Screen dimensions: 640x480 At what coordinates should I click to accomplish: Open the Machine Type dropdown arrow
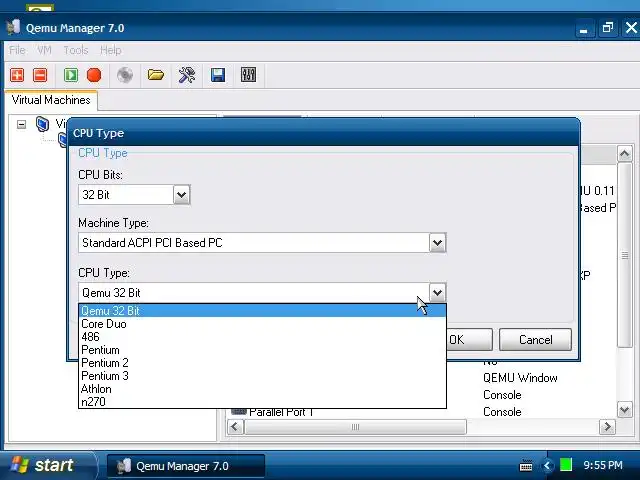pos(438,243)
